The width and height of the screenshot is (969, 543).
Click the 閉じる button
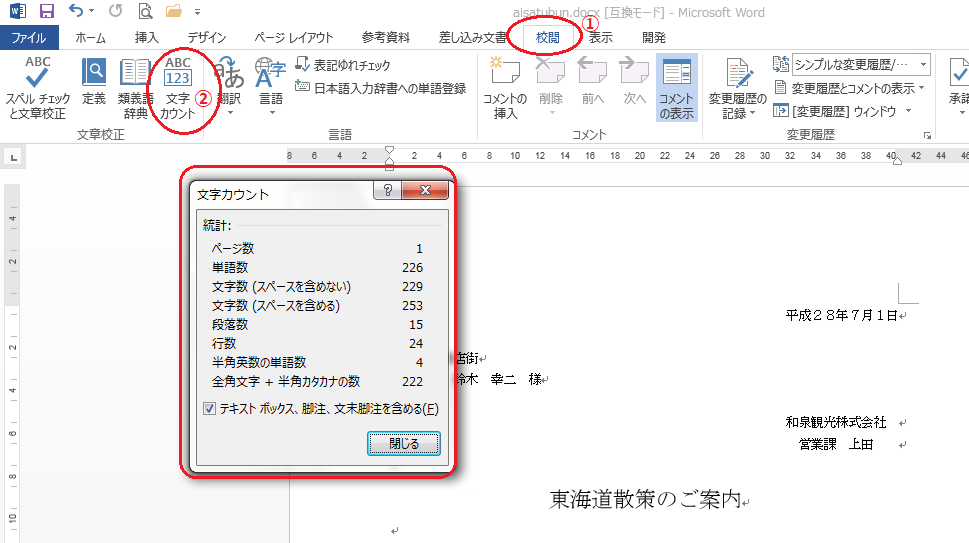tap(404, 444)
